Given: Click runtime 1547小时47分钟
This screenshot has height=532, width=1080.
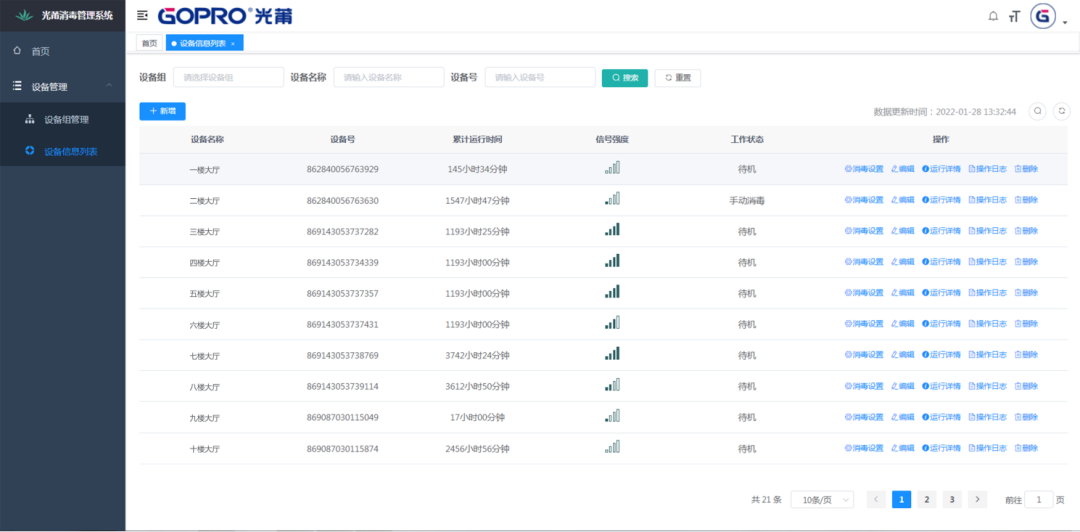Looking at the screenshot, I should click(477, 201).
